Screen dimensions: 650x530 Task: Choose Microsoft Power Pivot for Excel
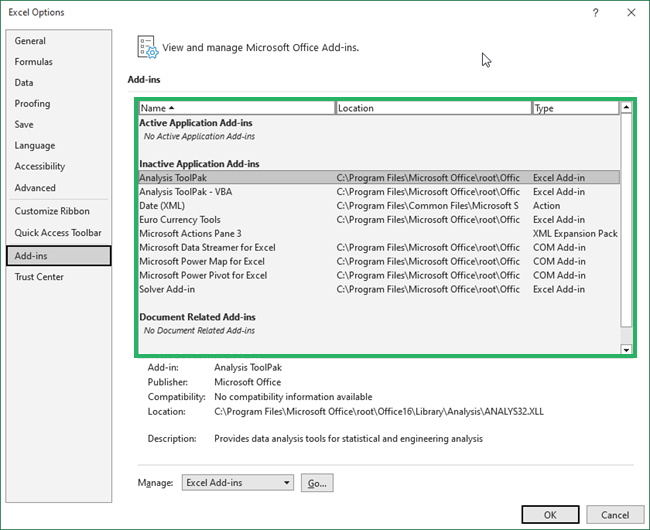(x=203, y=276)
